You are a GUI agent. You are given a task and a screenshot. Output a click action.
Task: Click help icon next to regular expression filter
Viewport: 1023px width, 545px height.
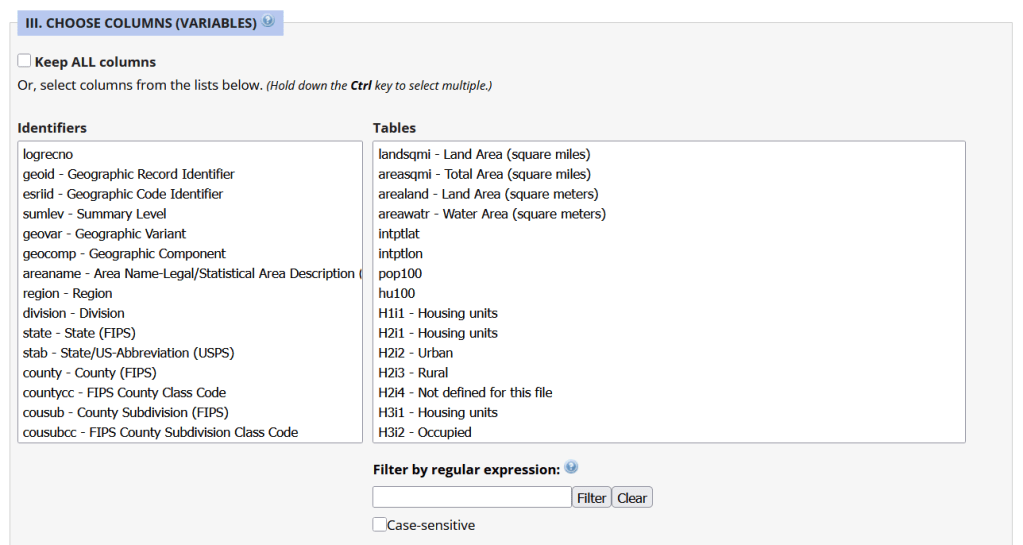(x=571, y=468)
